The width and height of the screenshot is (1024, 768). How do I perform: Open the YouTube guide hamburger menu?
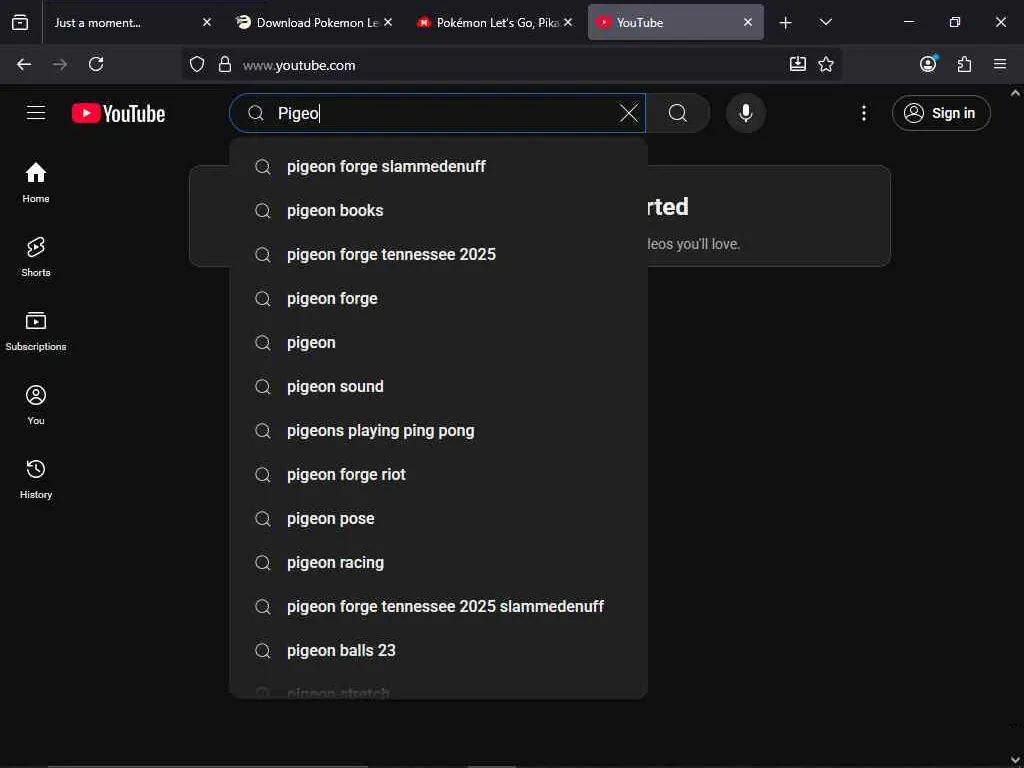click(x=36, y=113)
